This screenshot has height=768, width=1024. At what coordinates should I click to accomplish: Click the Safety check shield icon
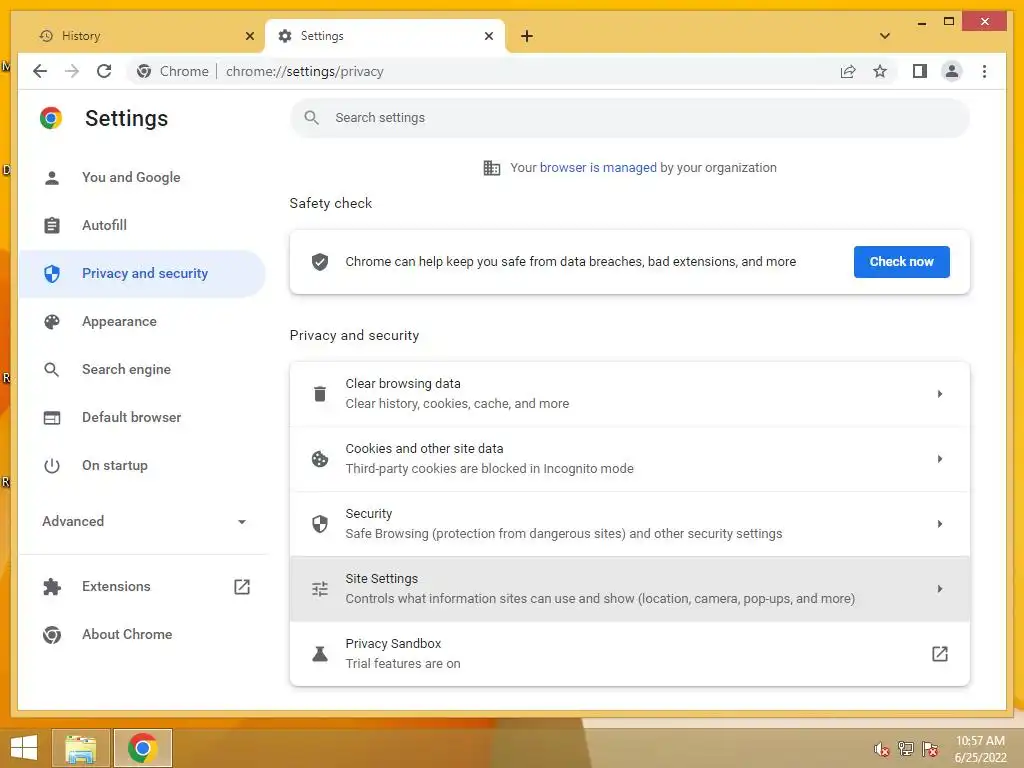(320, 262)
